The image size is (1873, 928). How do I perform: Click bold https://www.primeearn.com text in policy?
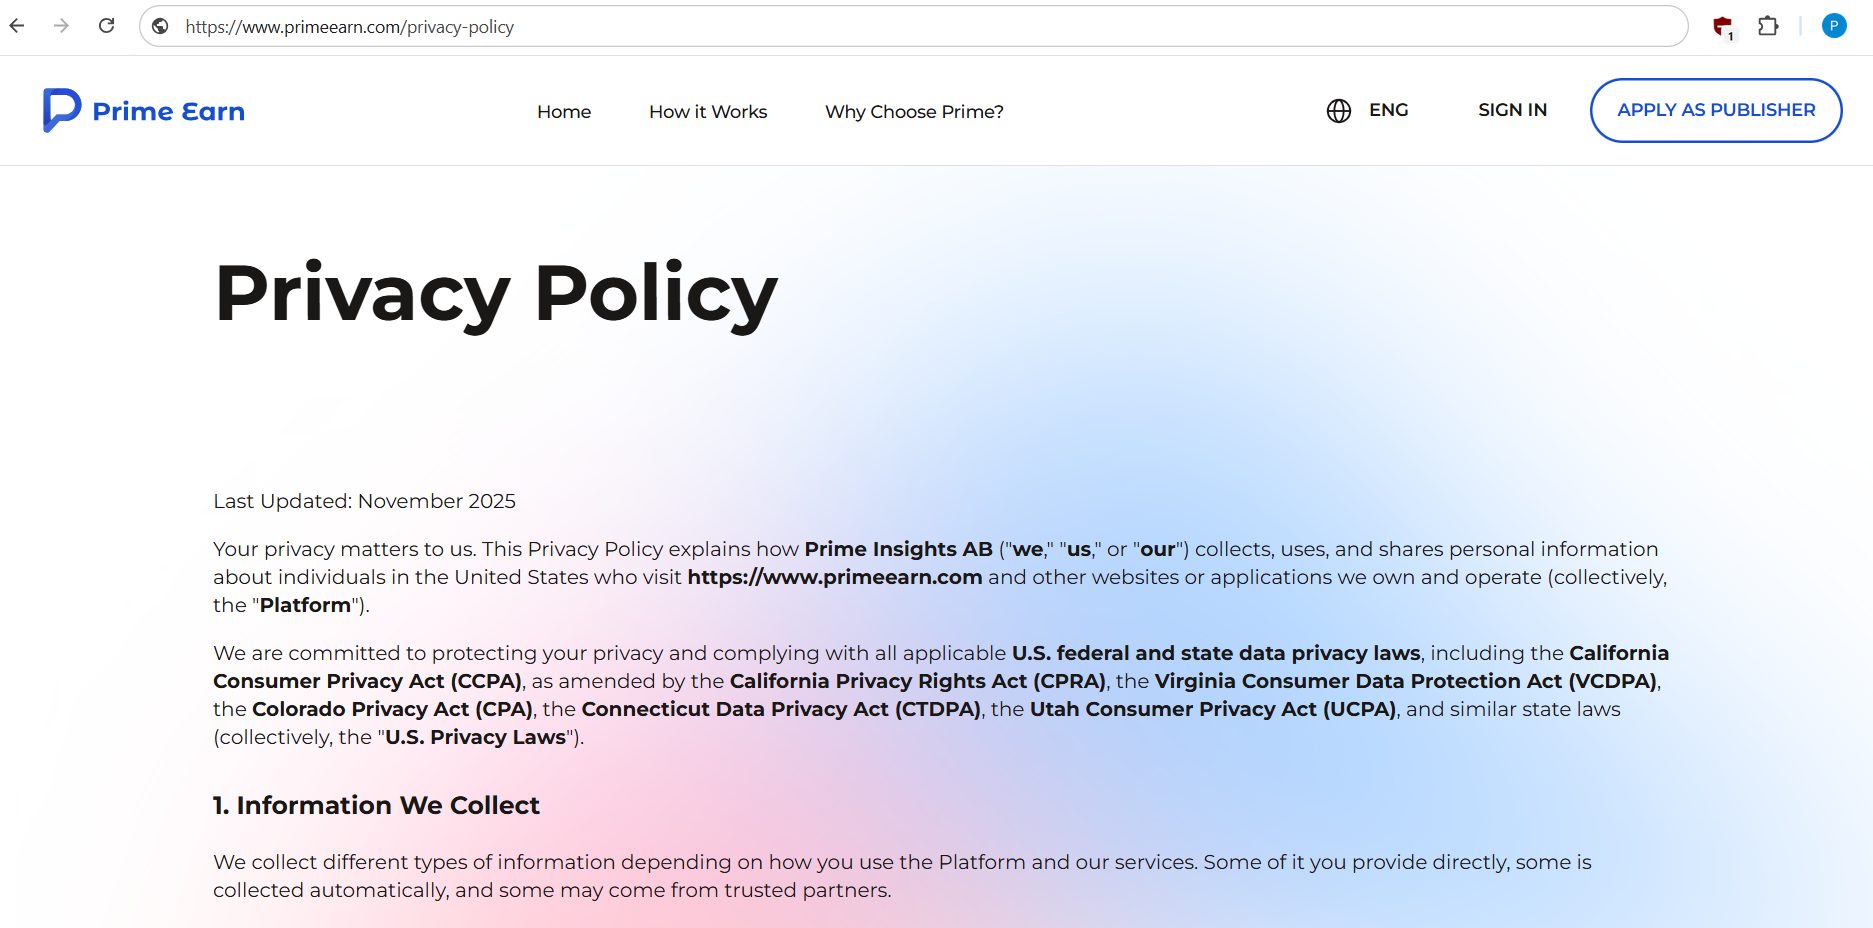tap(835, 577)
